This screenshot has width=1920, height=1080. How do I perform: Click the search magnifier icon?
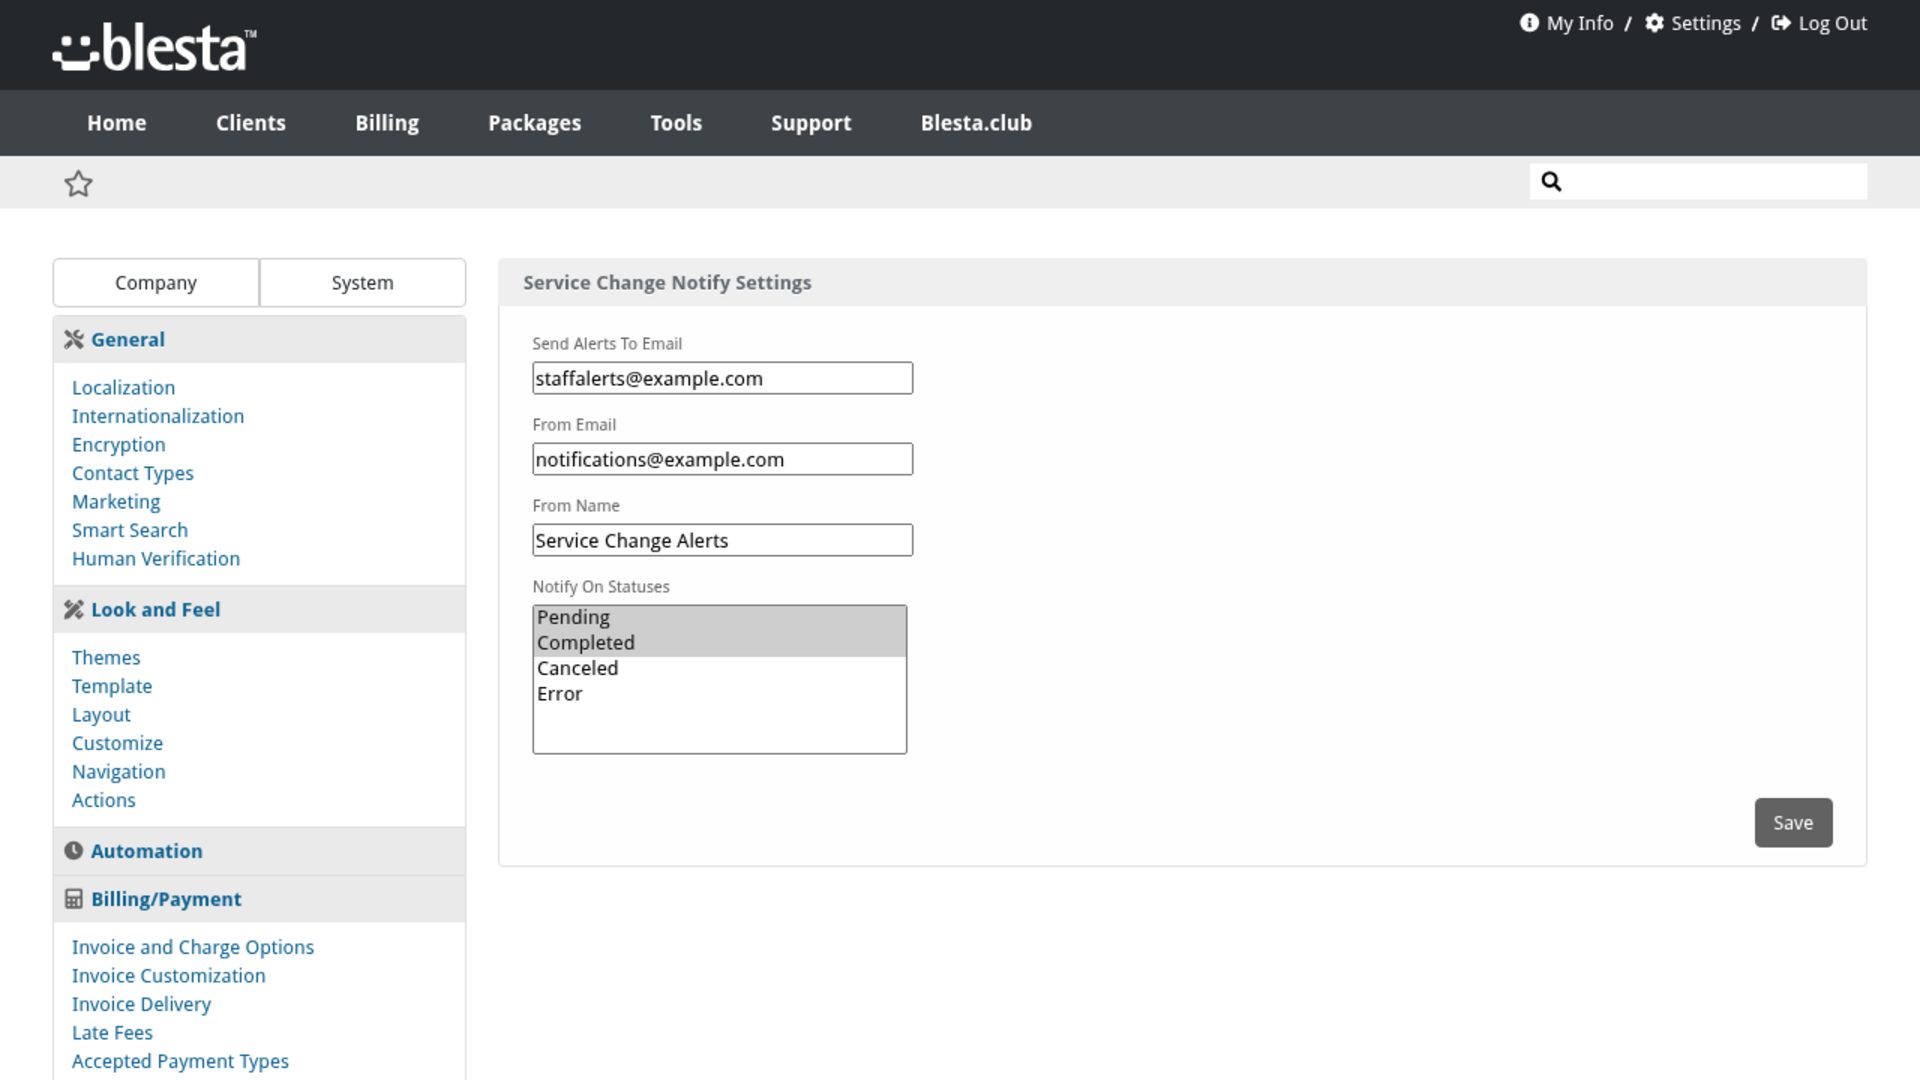1551,181
